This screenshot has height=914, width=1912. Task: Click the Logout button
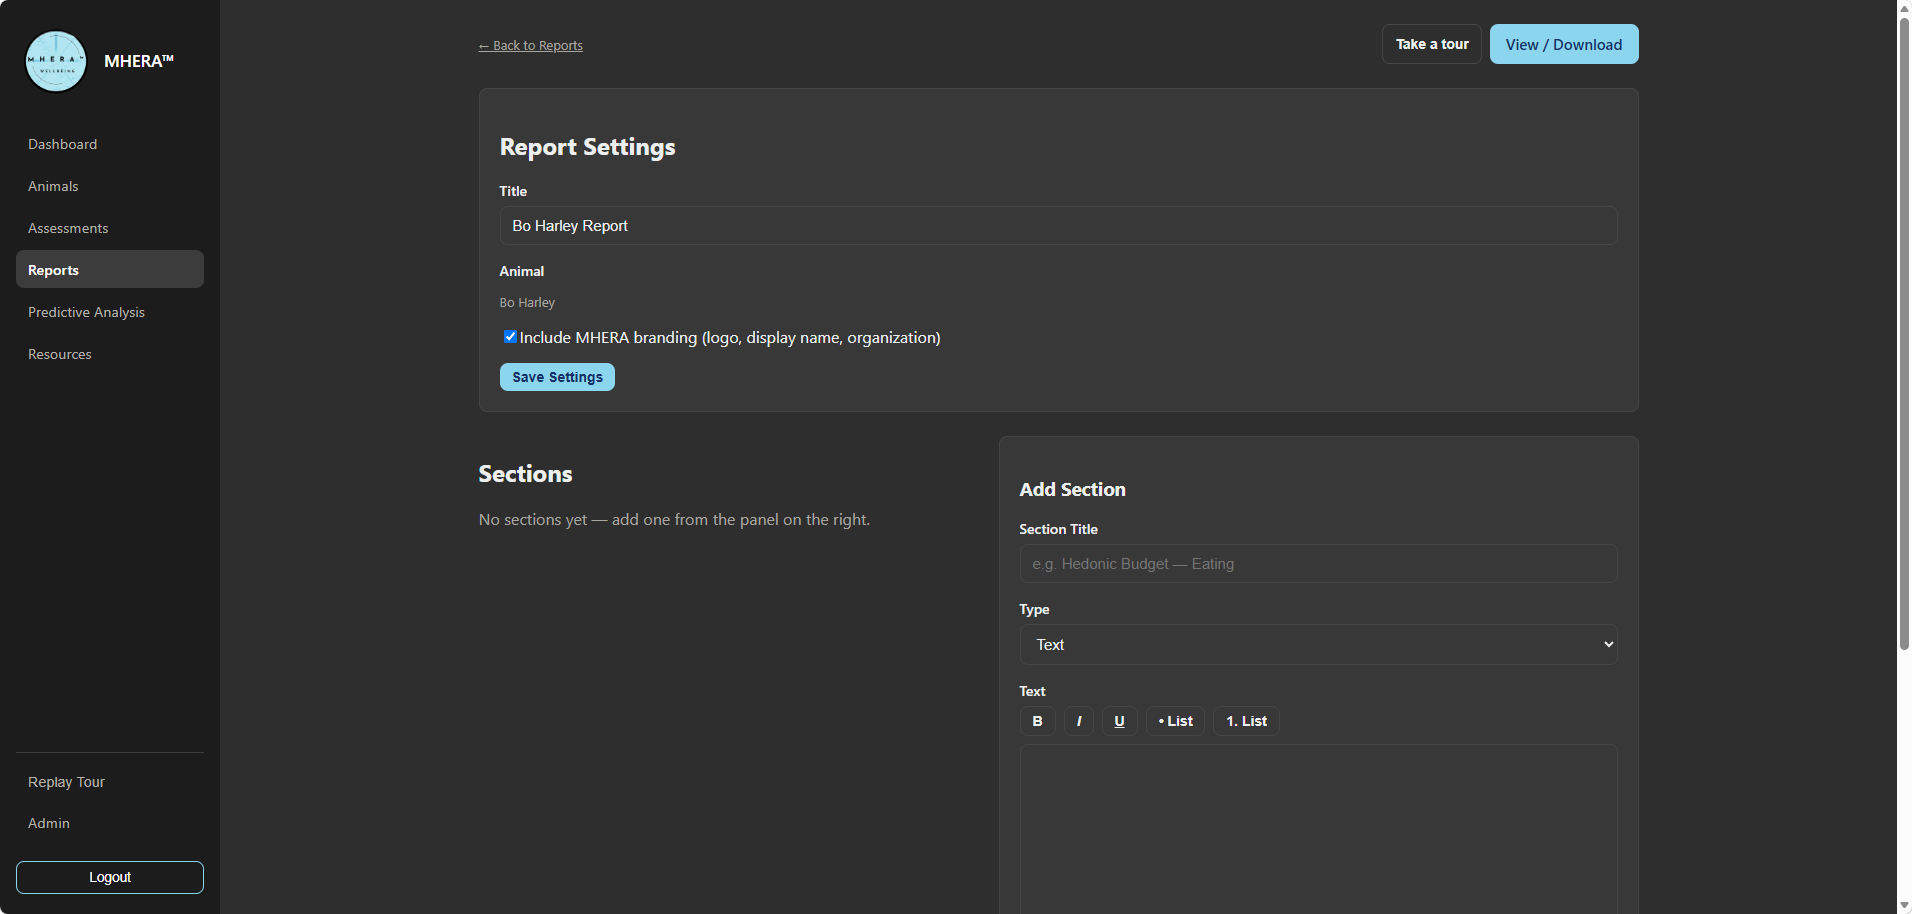click(x=110, y=877)
